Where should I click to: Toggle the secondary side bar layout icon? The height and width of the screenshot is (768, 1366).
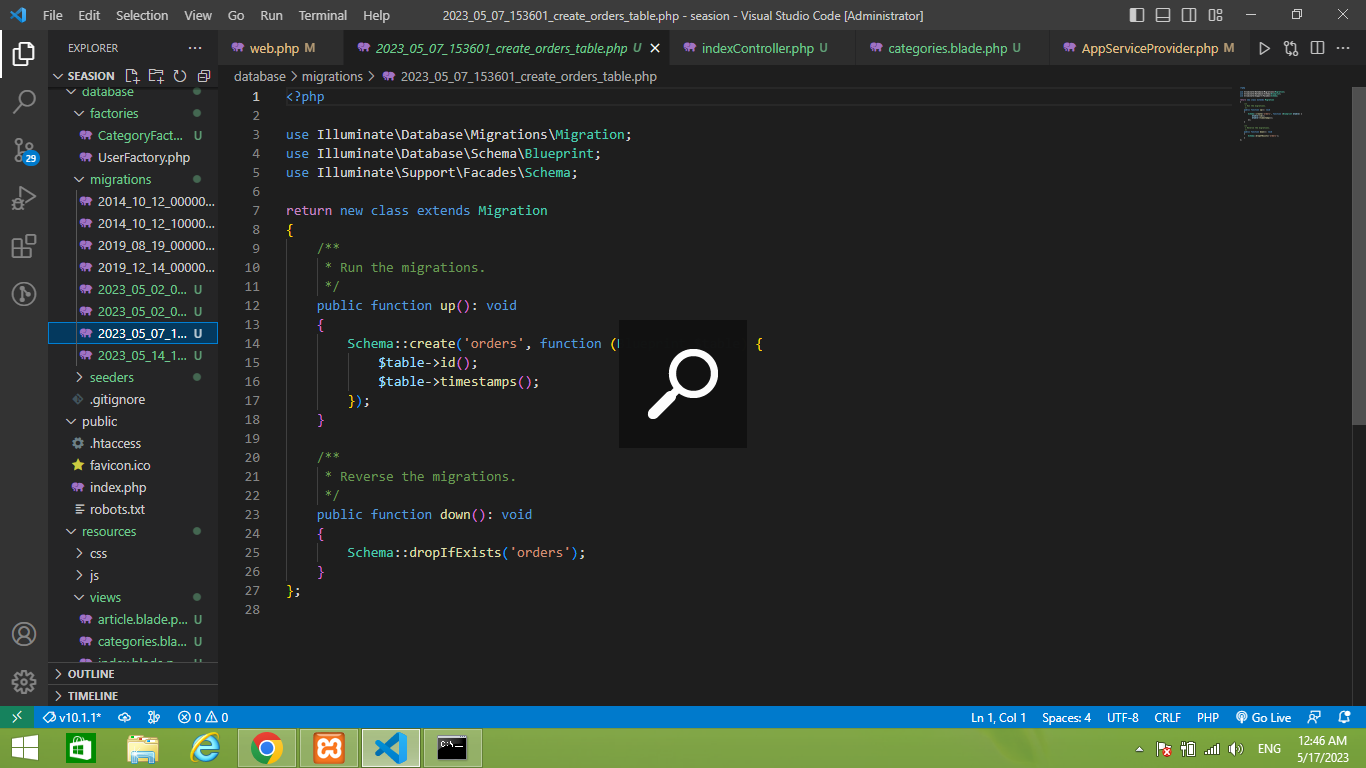coord(1189,15)
